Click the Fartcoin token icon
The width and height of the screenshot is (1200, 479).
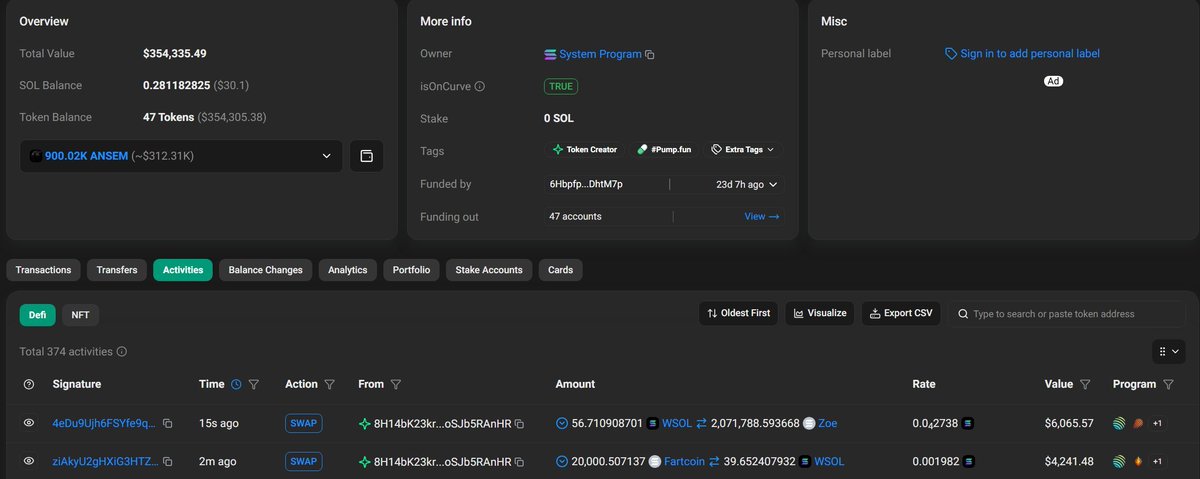[655, 461]
